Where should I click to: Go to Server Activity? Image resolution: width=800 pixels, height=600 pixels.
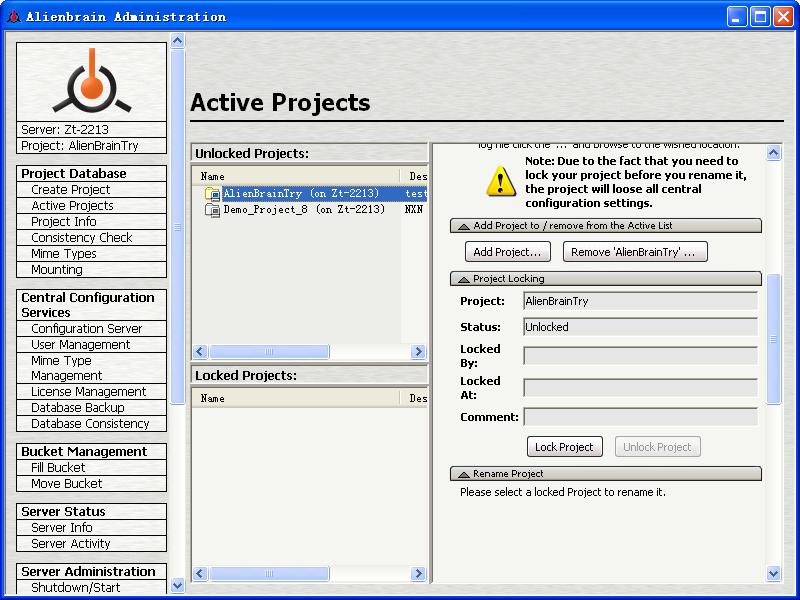pos(92,543)
